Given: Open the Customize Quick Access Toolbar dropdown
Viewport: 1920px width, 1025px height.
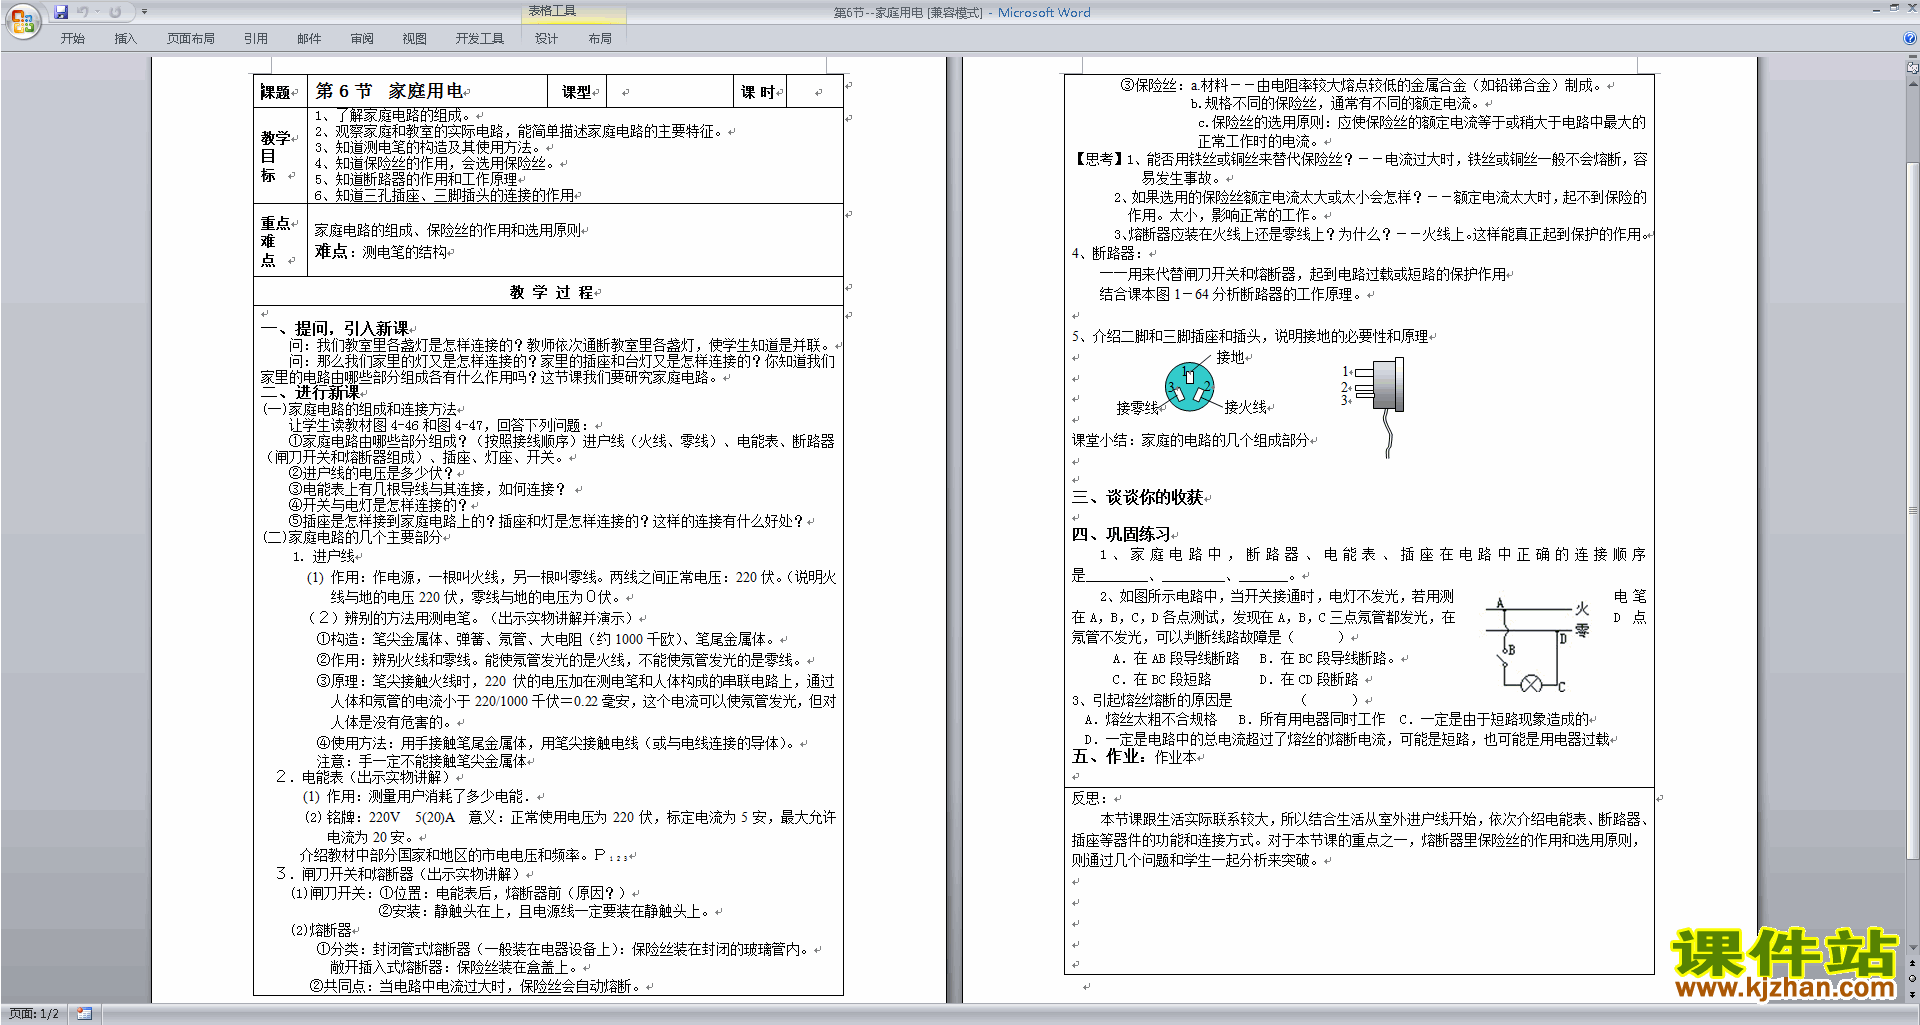Looking at the screenshot, I should click(144, 12).
